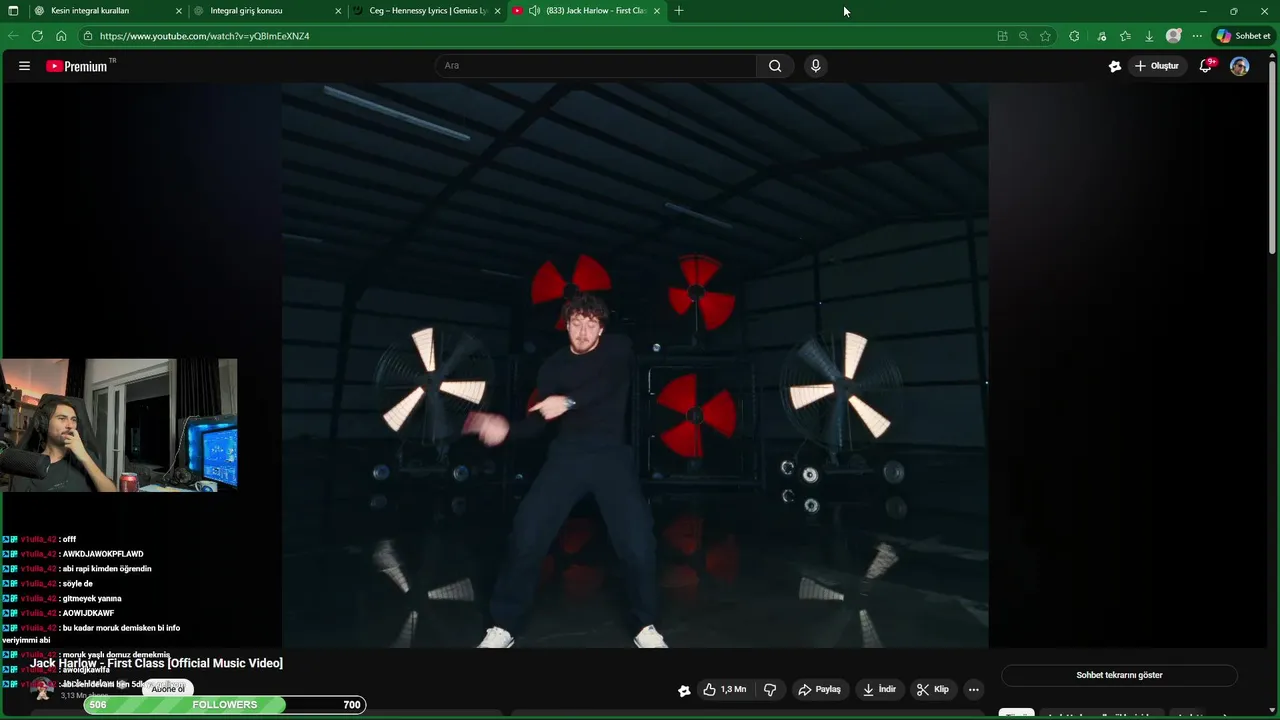Screen dimensions: 1280x720
Task: Open YouTube account avatar menu
Action: click(x=1239, y=66)
